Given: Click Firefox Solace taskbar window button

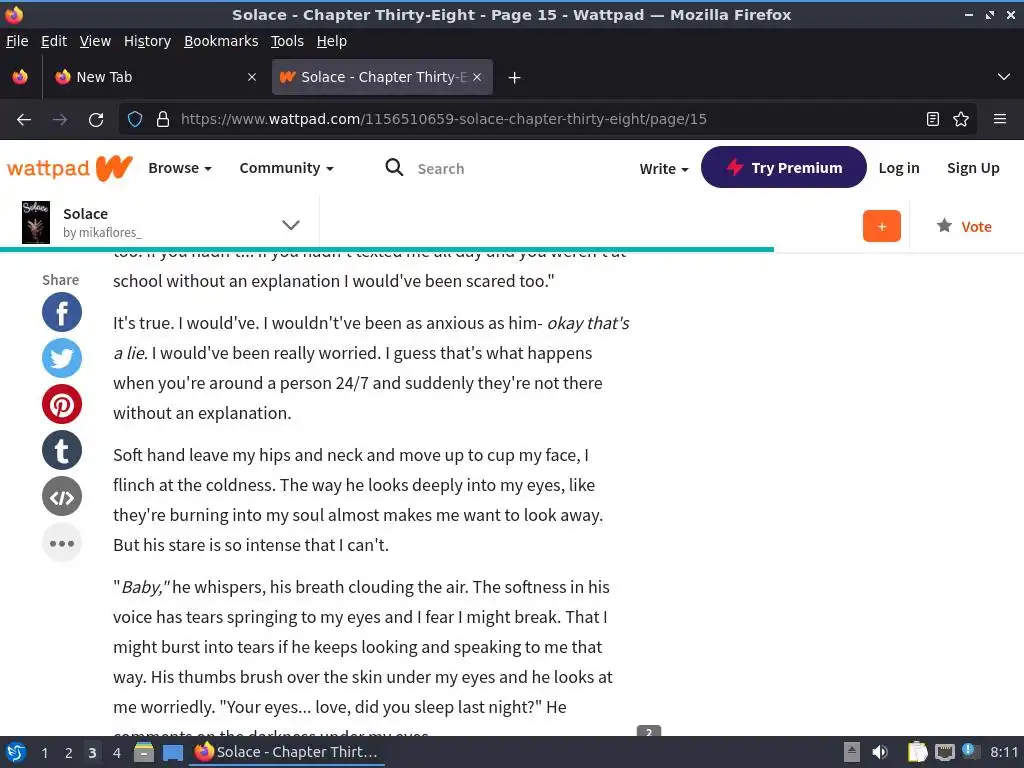Looking at the screenshot, I should pyautogui.click(x=287, y=752).
